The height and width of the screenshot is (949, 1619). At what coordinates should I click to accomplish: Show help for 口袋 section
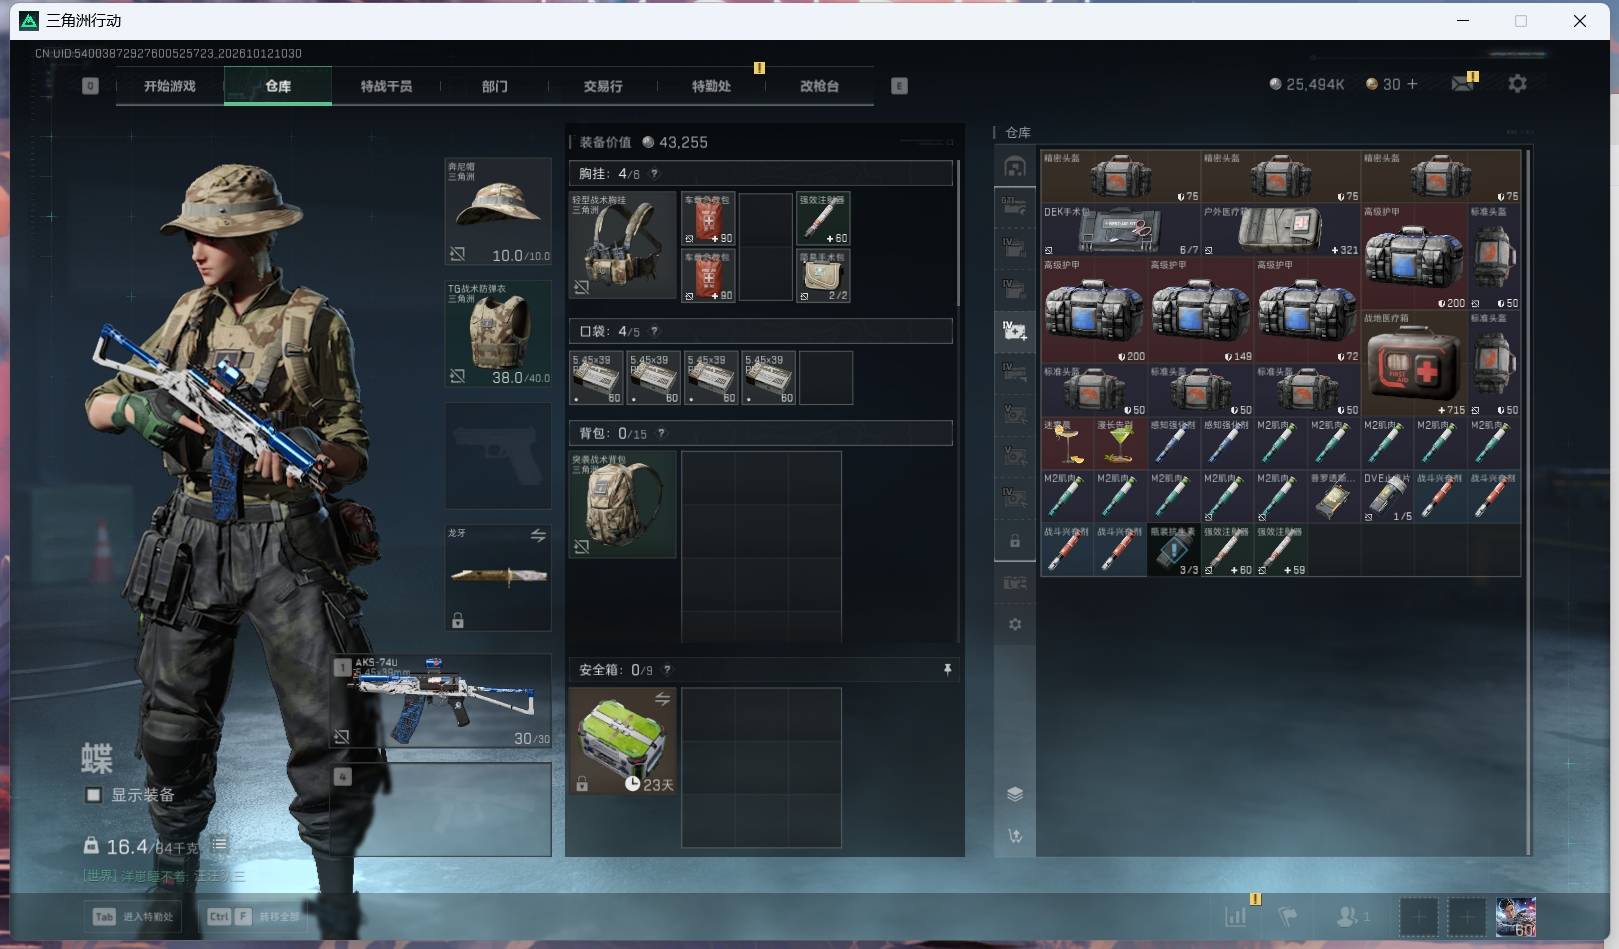(x=655, y=331)
